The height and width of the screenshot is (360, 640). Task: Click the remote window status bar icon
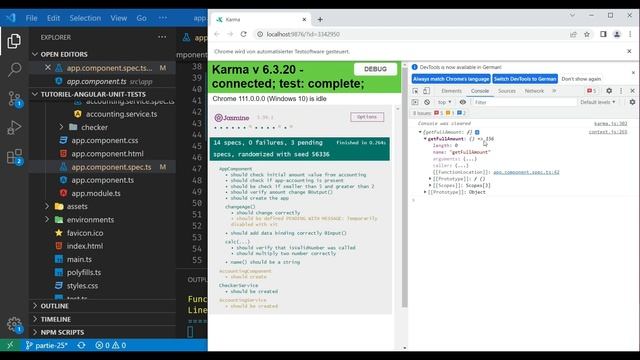pyautogui.click(x=10, y=345)
